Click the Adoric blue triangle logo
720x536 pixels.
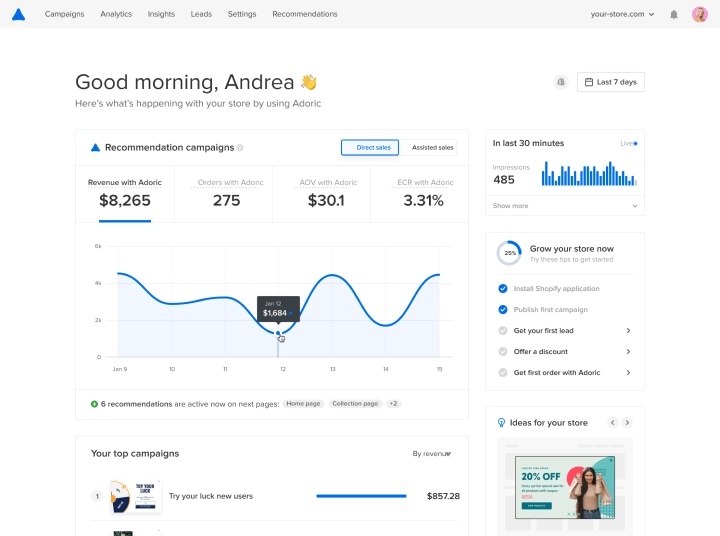(18, 14)
